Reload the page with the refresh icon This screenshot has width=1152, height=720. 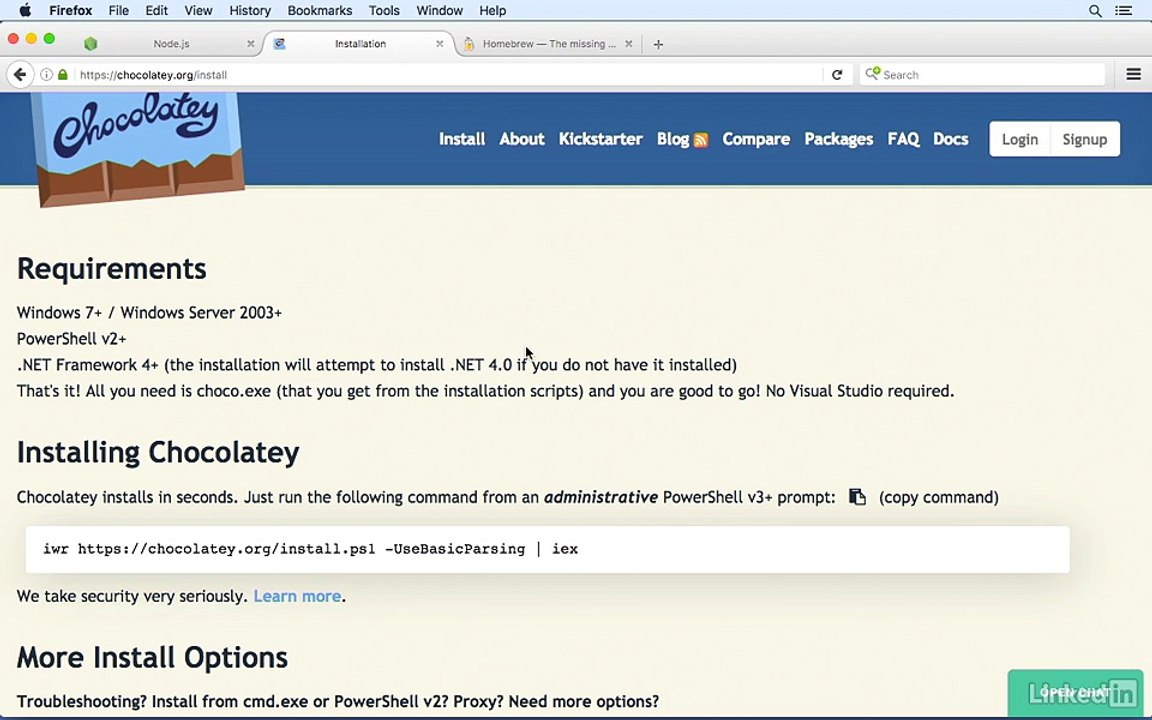837,74
